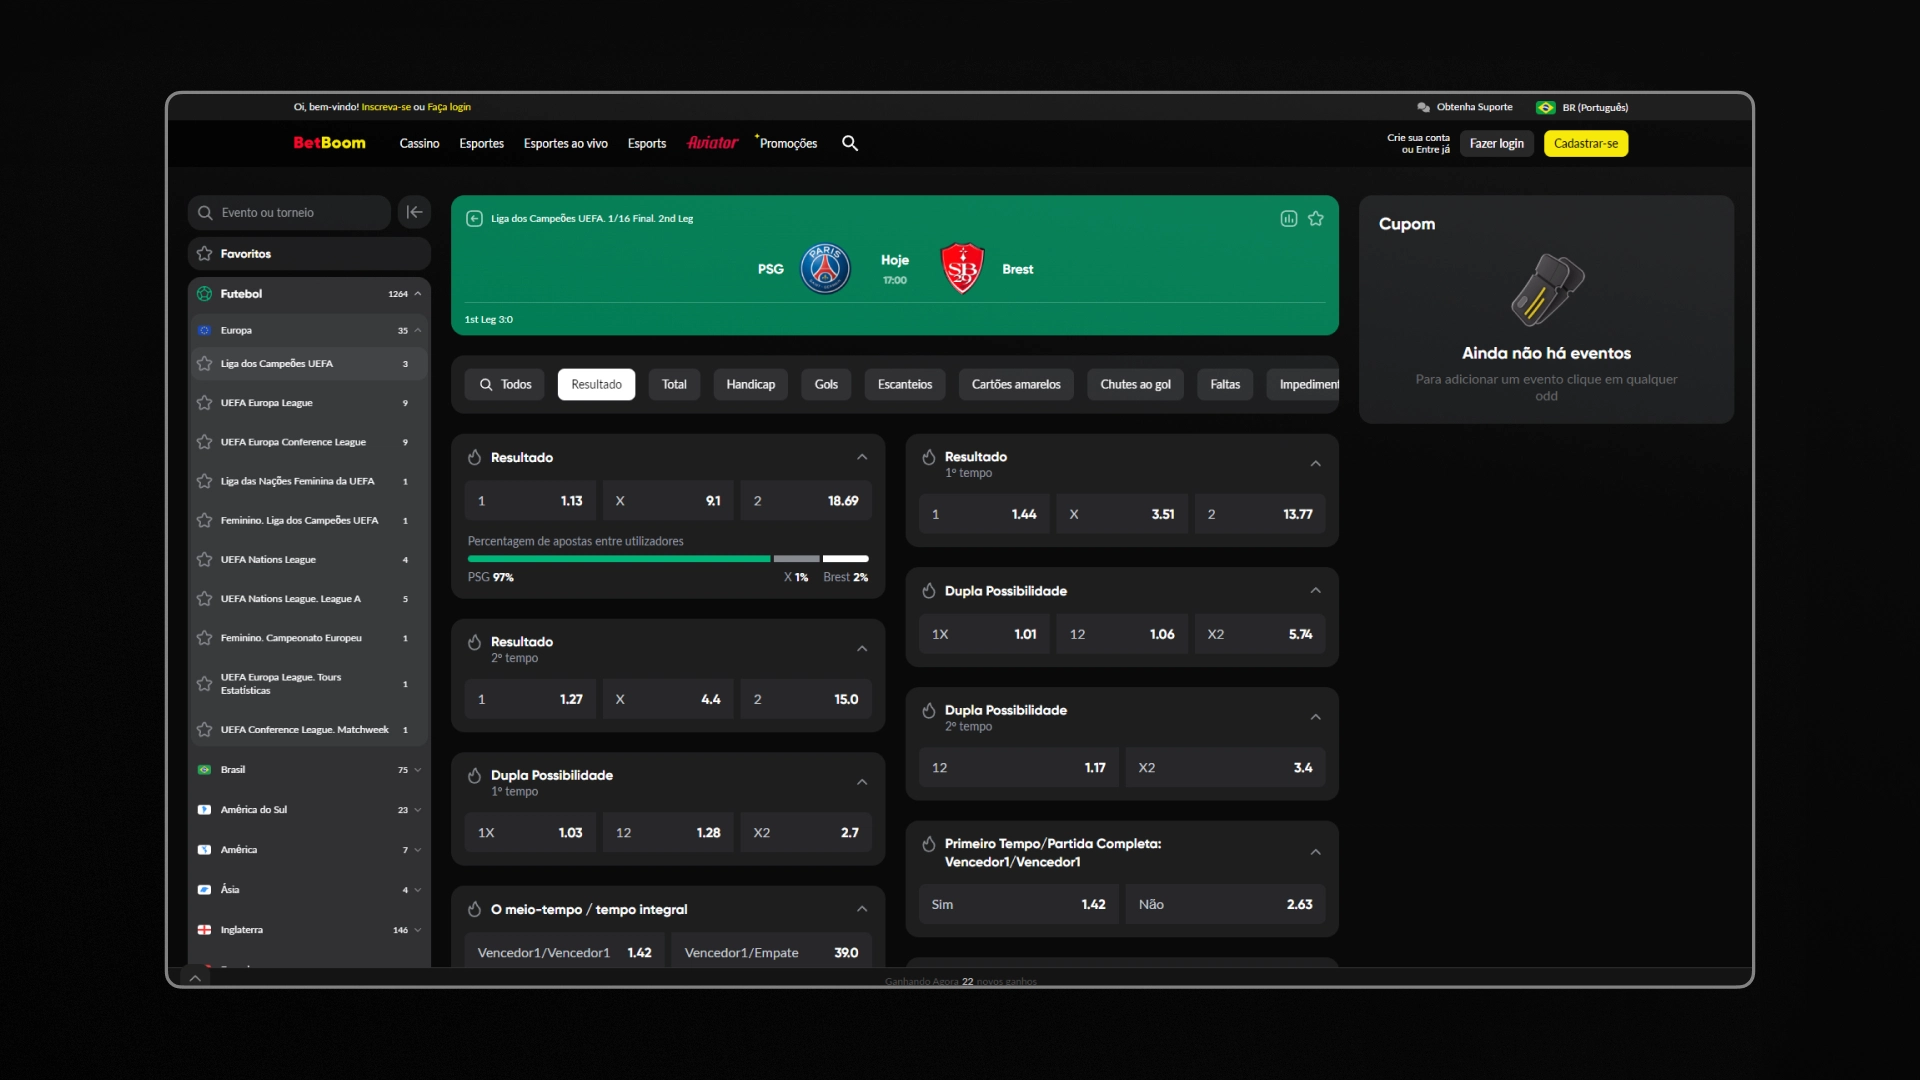
Task: Switch to the Handicap market tab
Action: [x=750, y=384]
